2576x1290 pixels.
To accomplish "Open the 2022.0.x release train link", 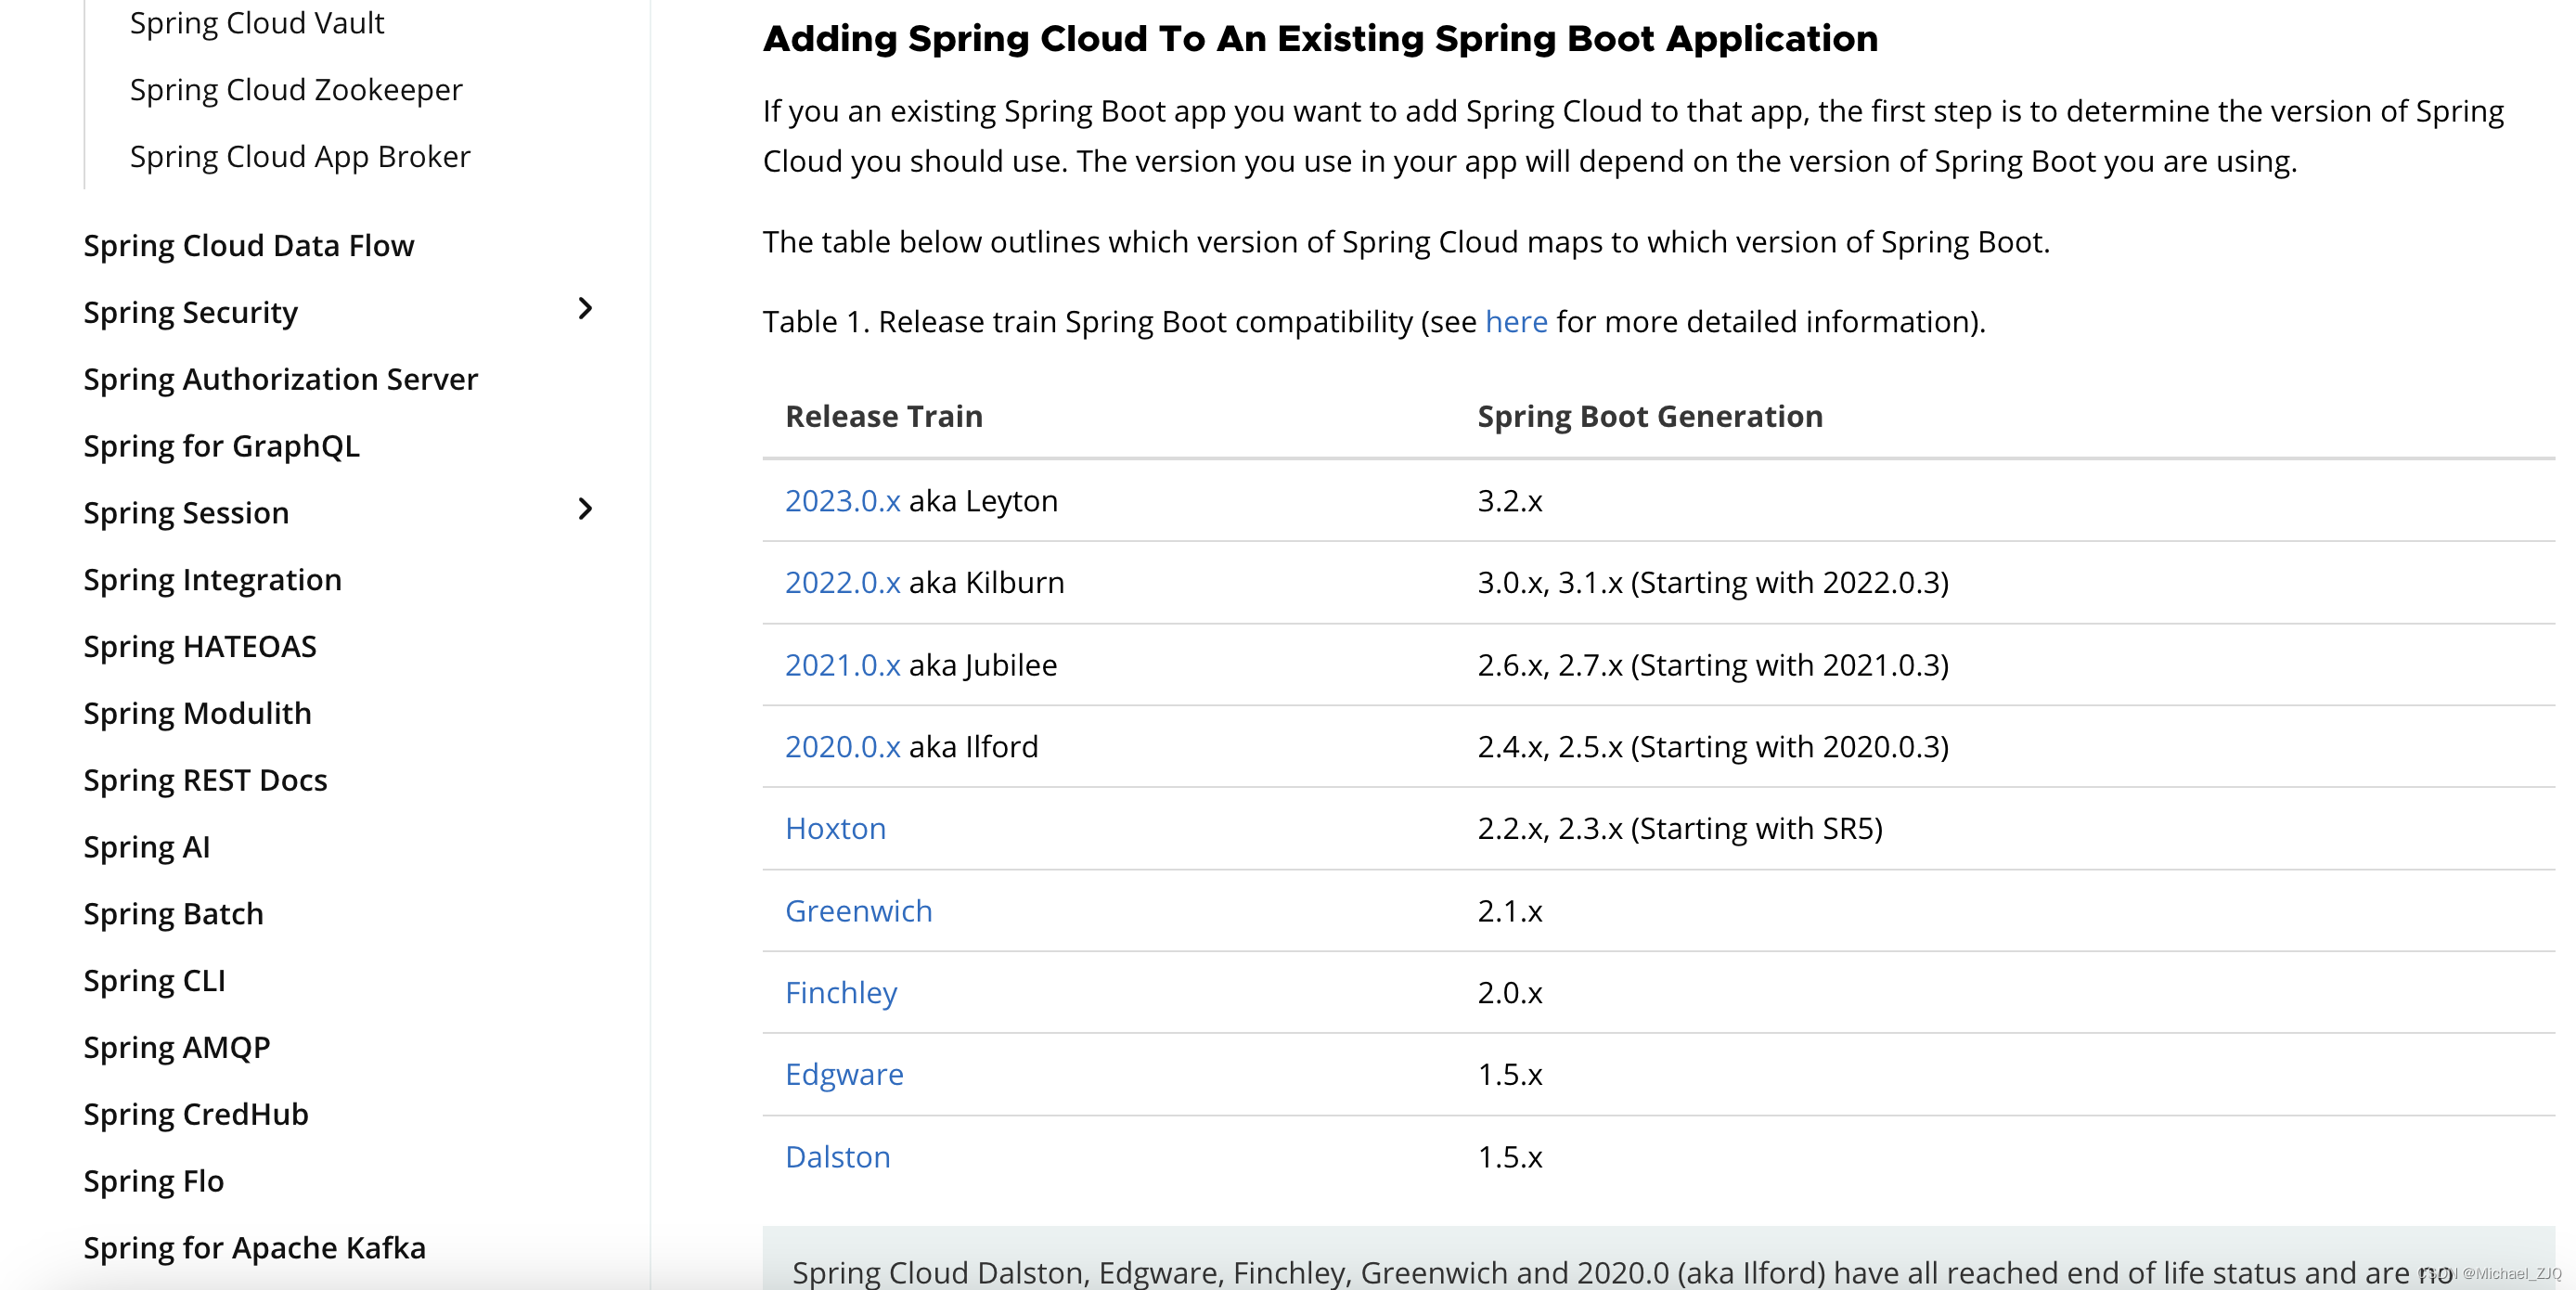I will click(x=843, y=583).
